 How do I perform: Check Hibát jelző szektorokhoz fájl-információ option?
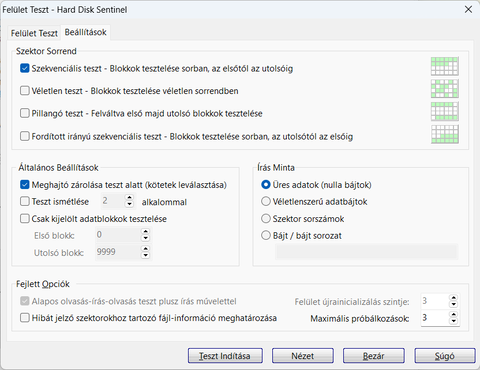(25, 318)
